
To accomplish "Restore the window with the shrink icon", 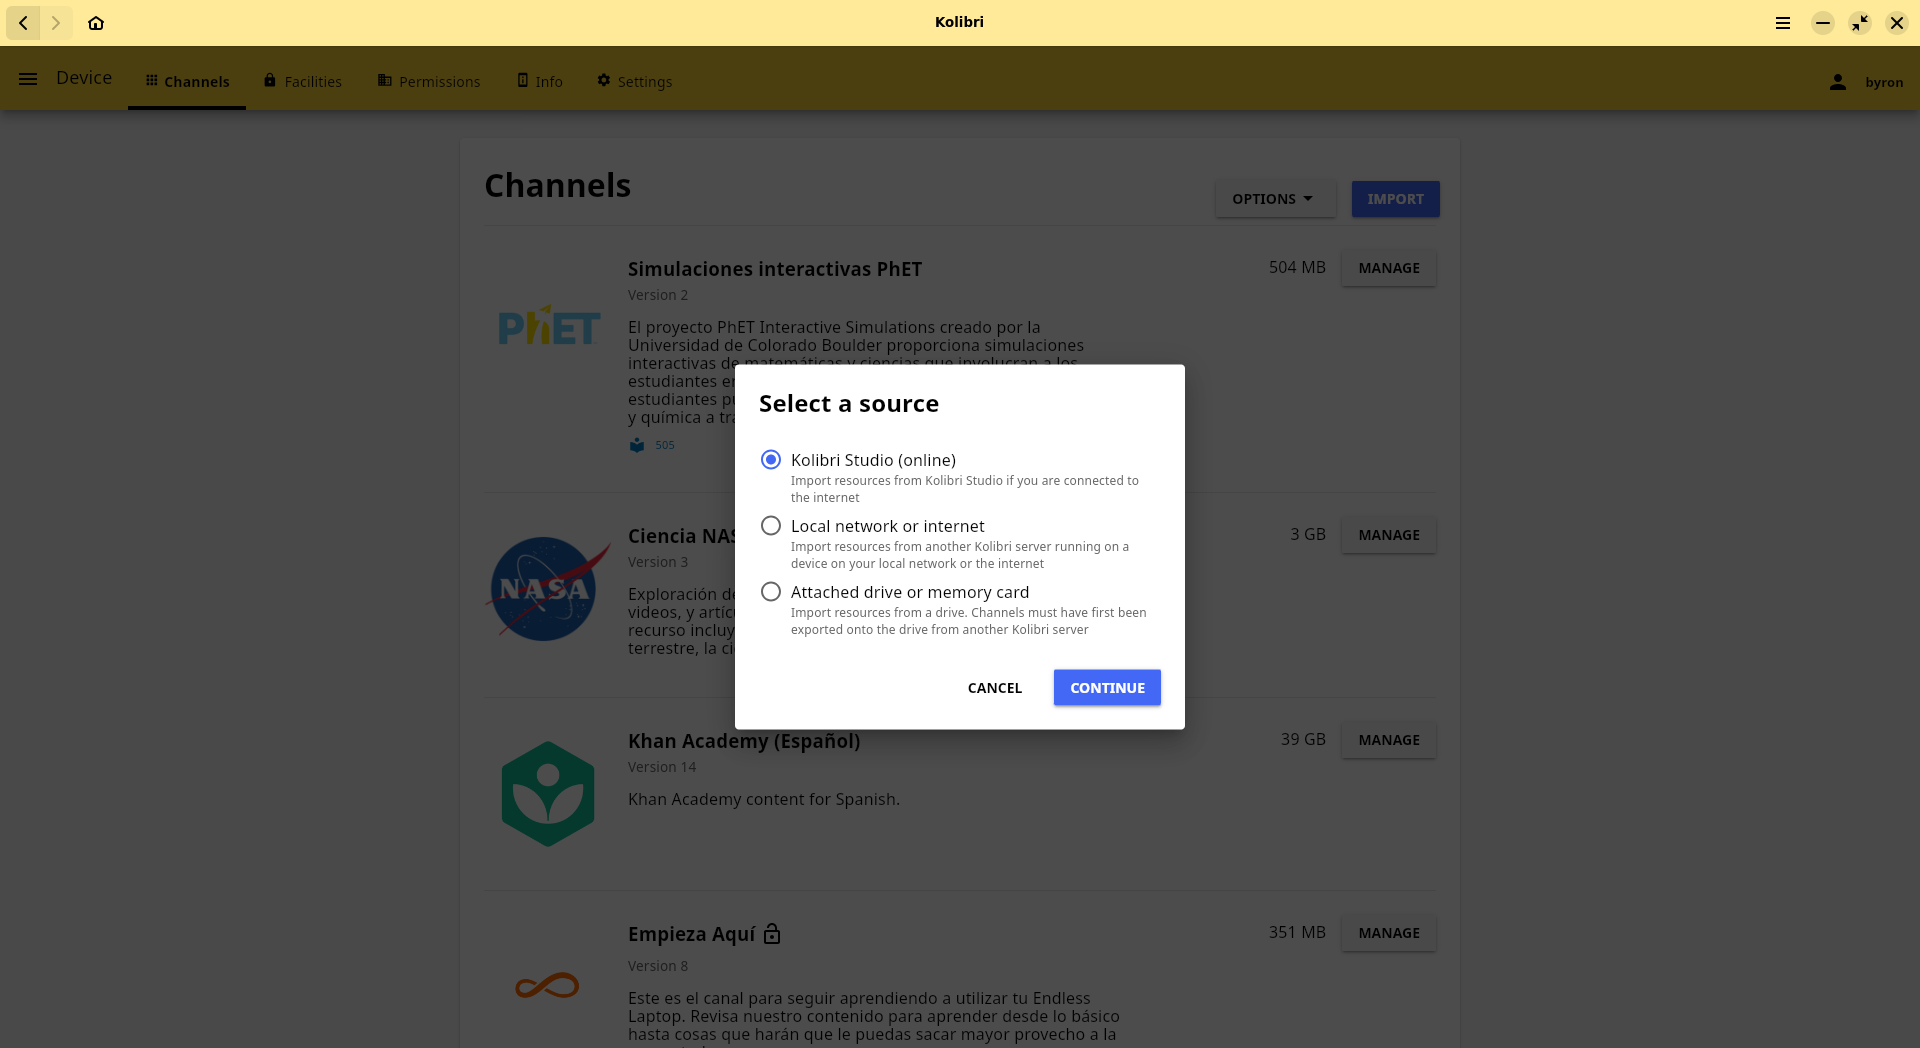I will pos(1860,23).
